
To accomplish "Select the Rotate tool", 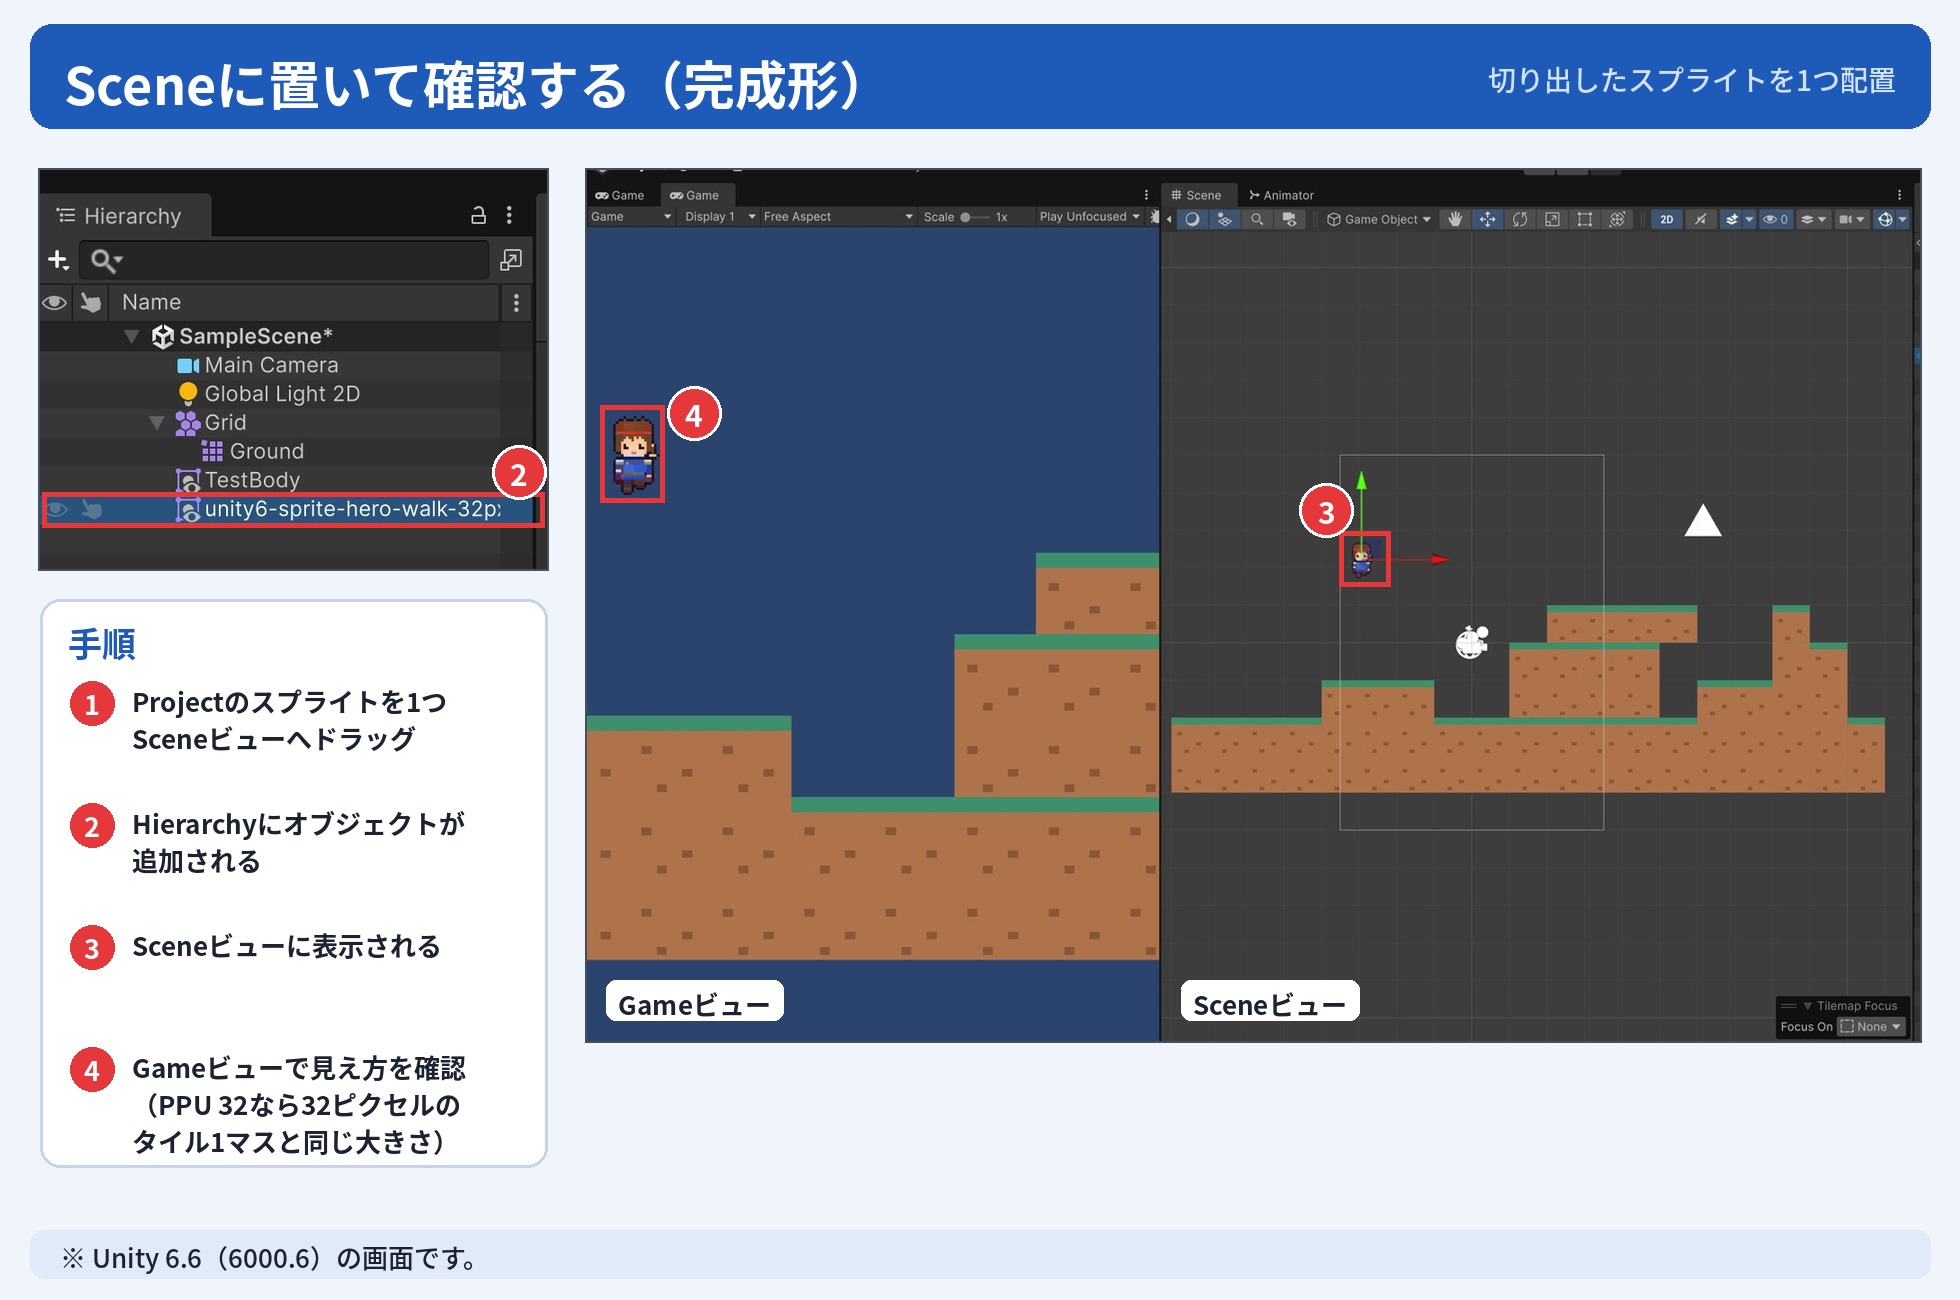I will click(1520, 219).
